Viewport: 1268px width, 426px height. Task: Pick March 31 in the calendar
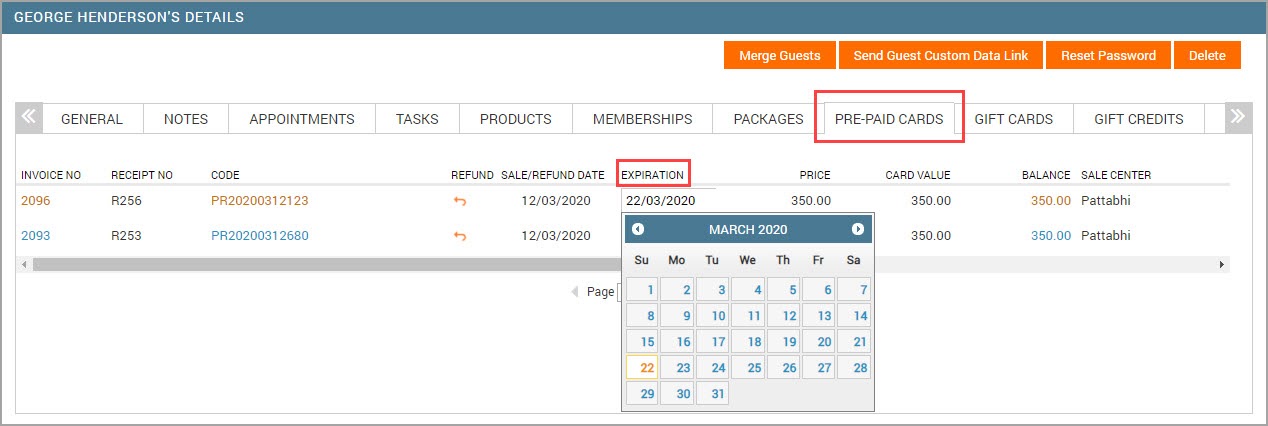[x=712, y=394]
